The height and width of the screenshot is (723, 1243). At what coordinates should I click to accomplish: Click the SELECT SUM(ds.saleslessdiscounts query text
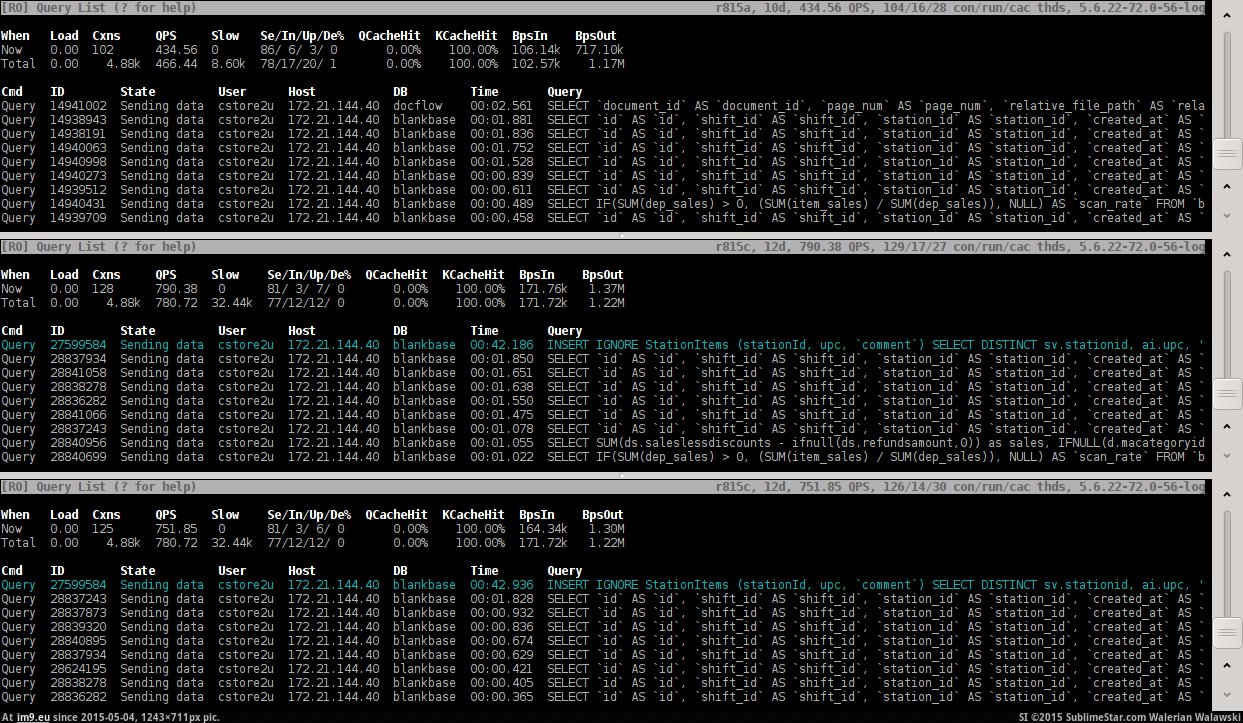(x=877, y=443)
